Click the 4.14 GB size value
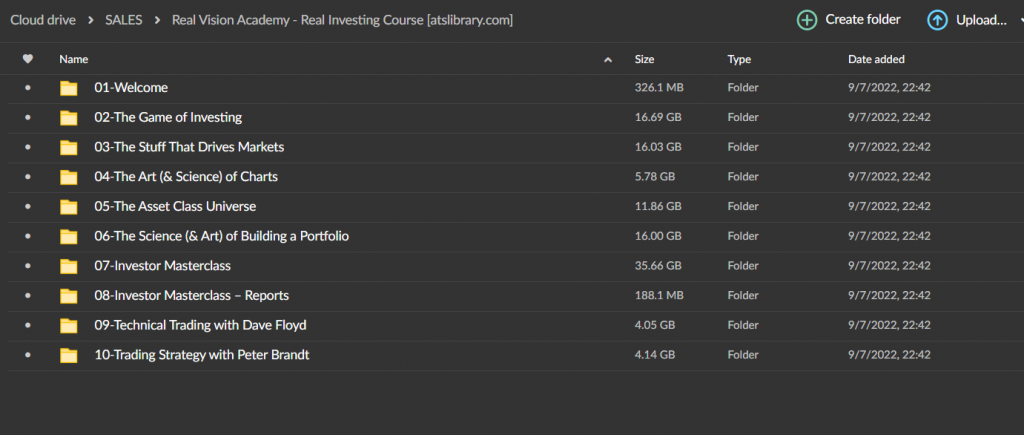 (x=655, y=355)
